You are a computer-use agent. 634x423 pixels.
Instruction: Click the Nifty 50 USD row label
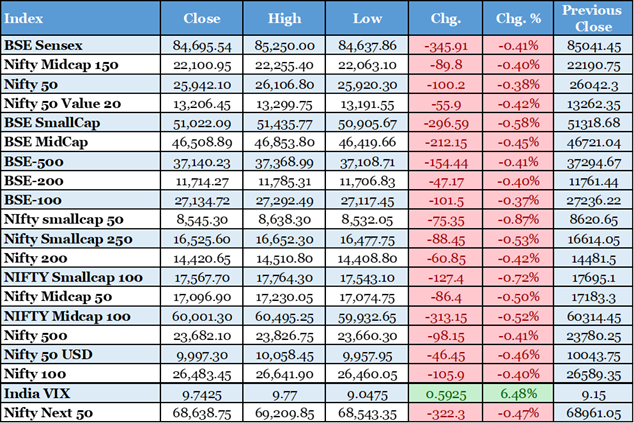(49, 356)
